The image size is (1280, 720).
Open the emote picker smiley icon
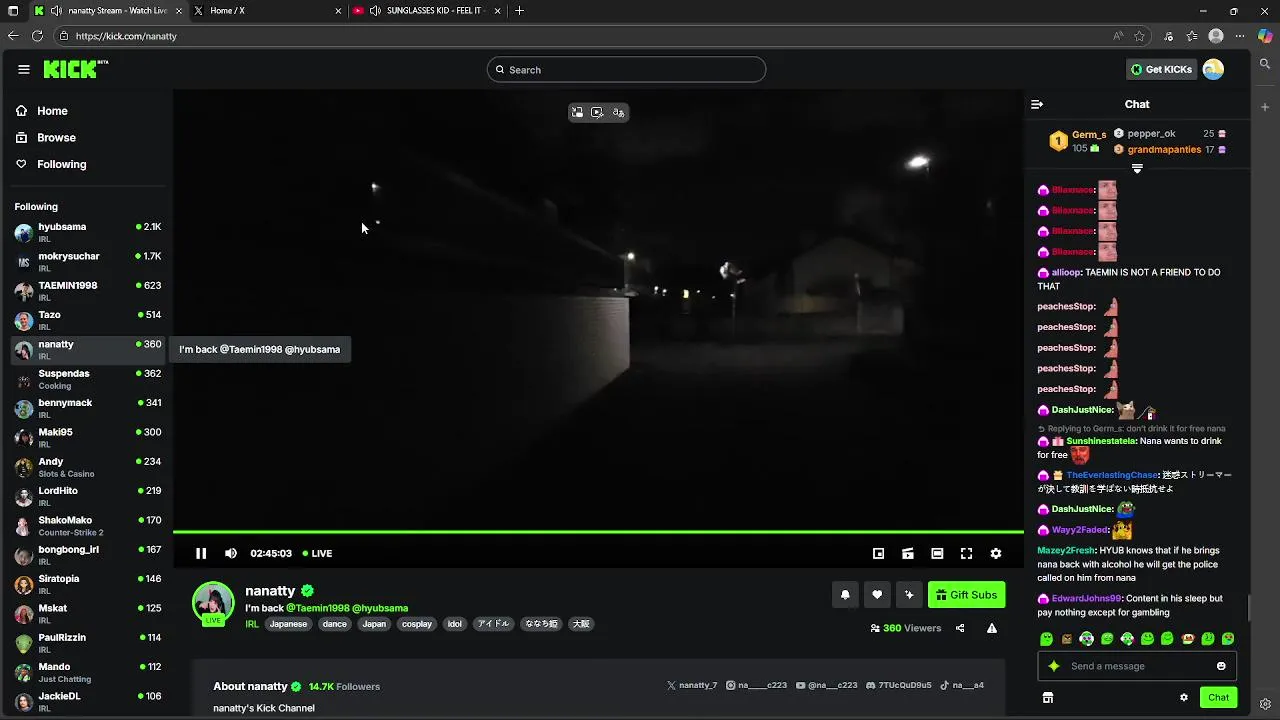[x=1221, y=666]
